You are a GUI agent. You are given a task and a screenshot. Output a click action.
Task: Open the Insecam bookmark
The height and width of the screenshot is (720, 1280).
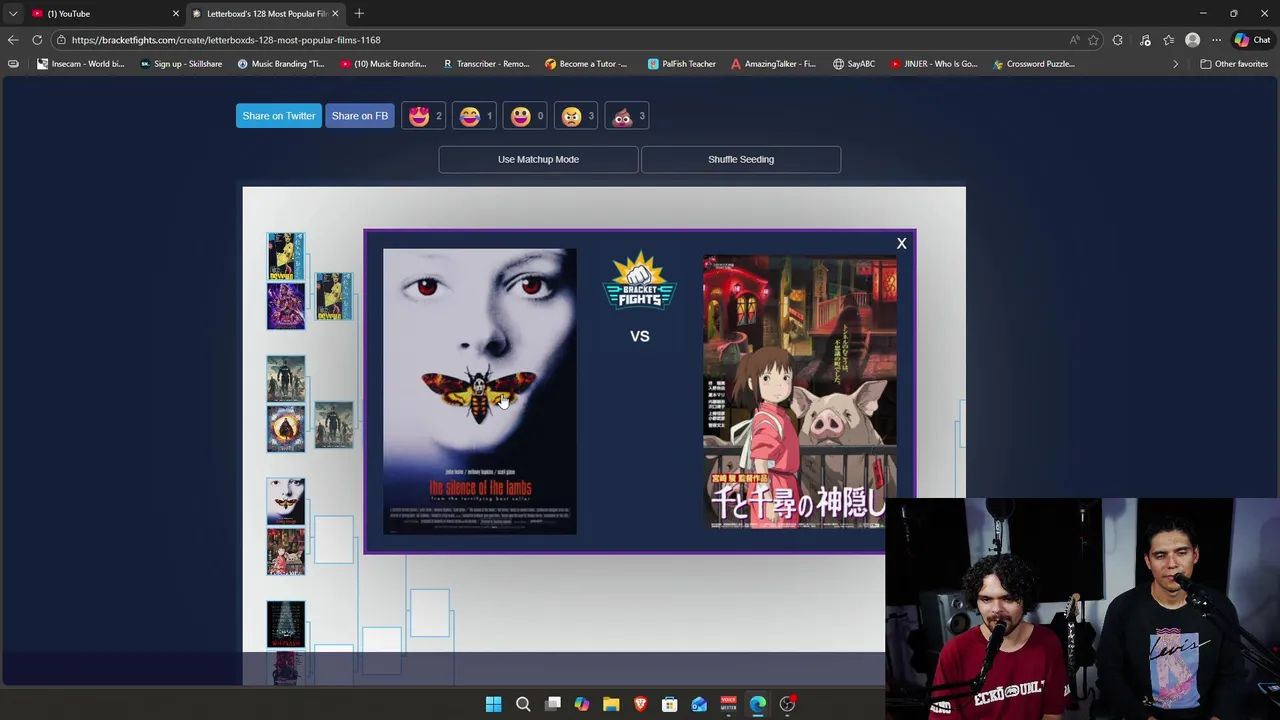(81, 64)
